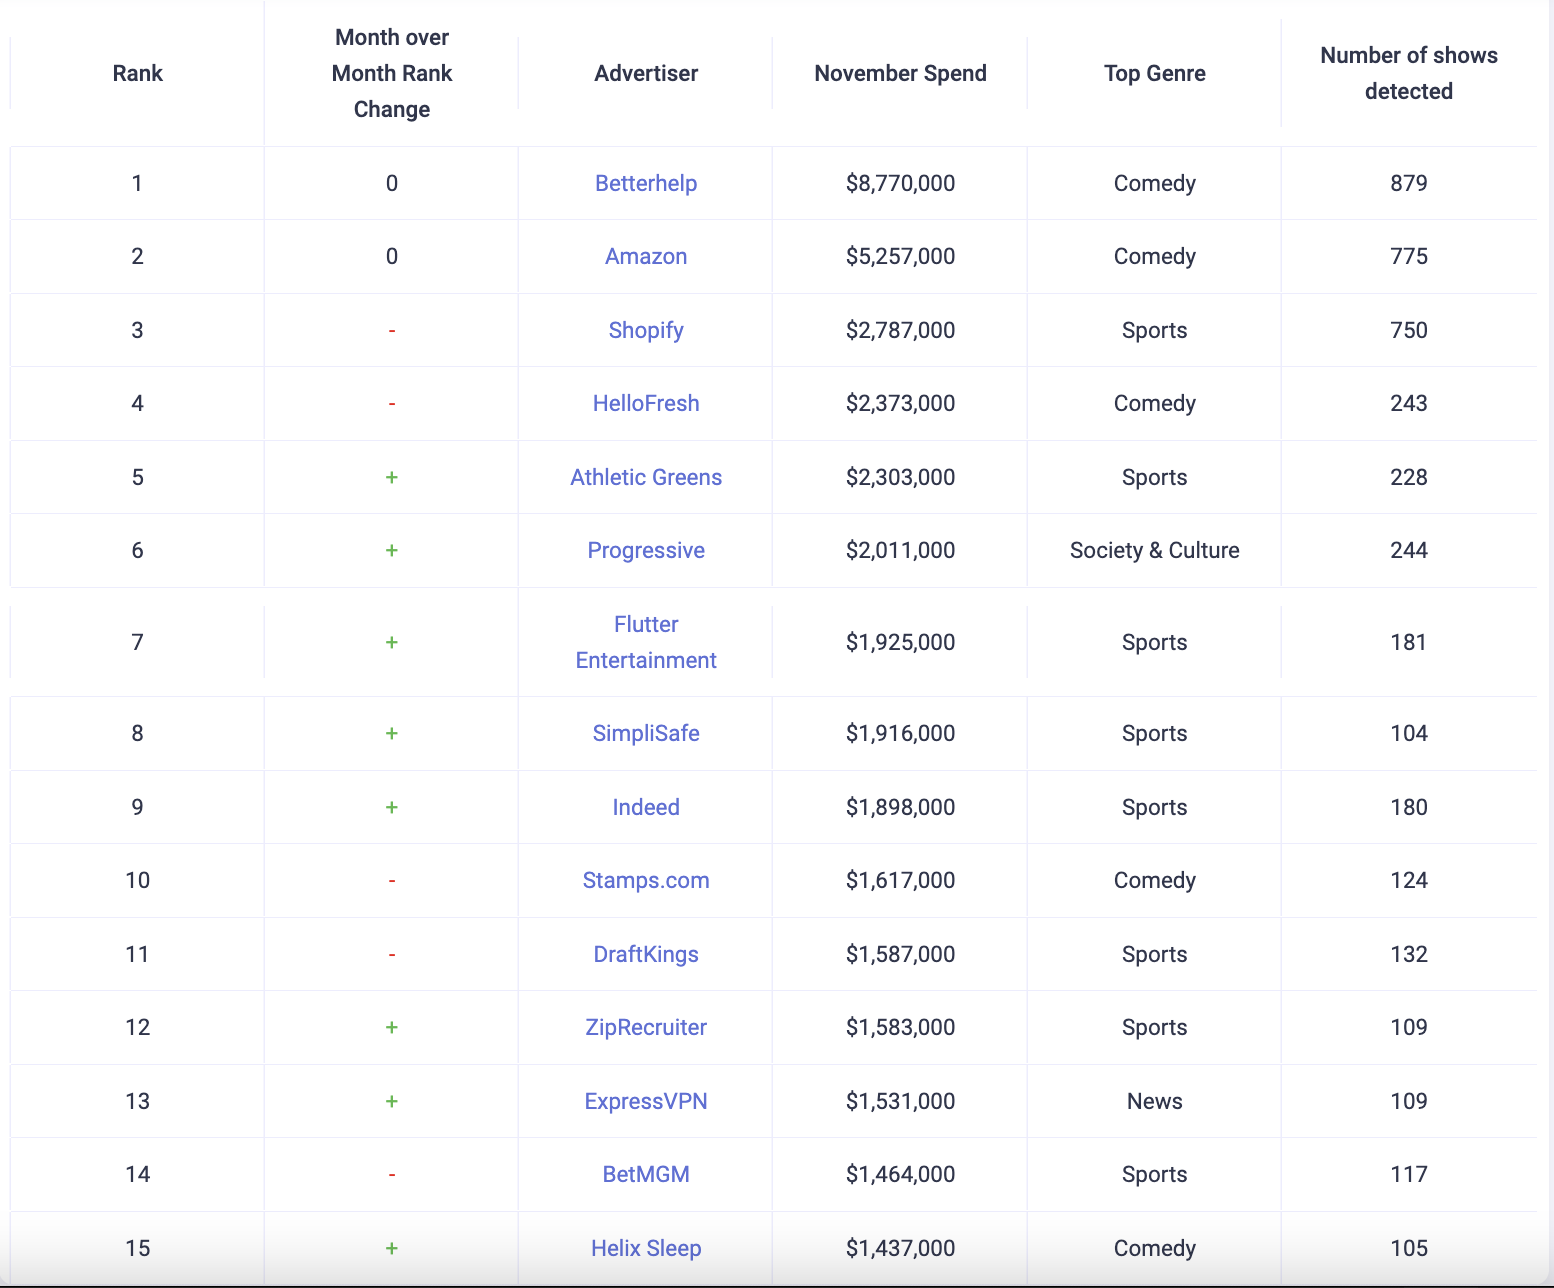Screen dimensions: 1554x1288
Task: Click the $1,464,000 spend value
Action: click(900, 1174)
